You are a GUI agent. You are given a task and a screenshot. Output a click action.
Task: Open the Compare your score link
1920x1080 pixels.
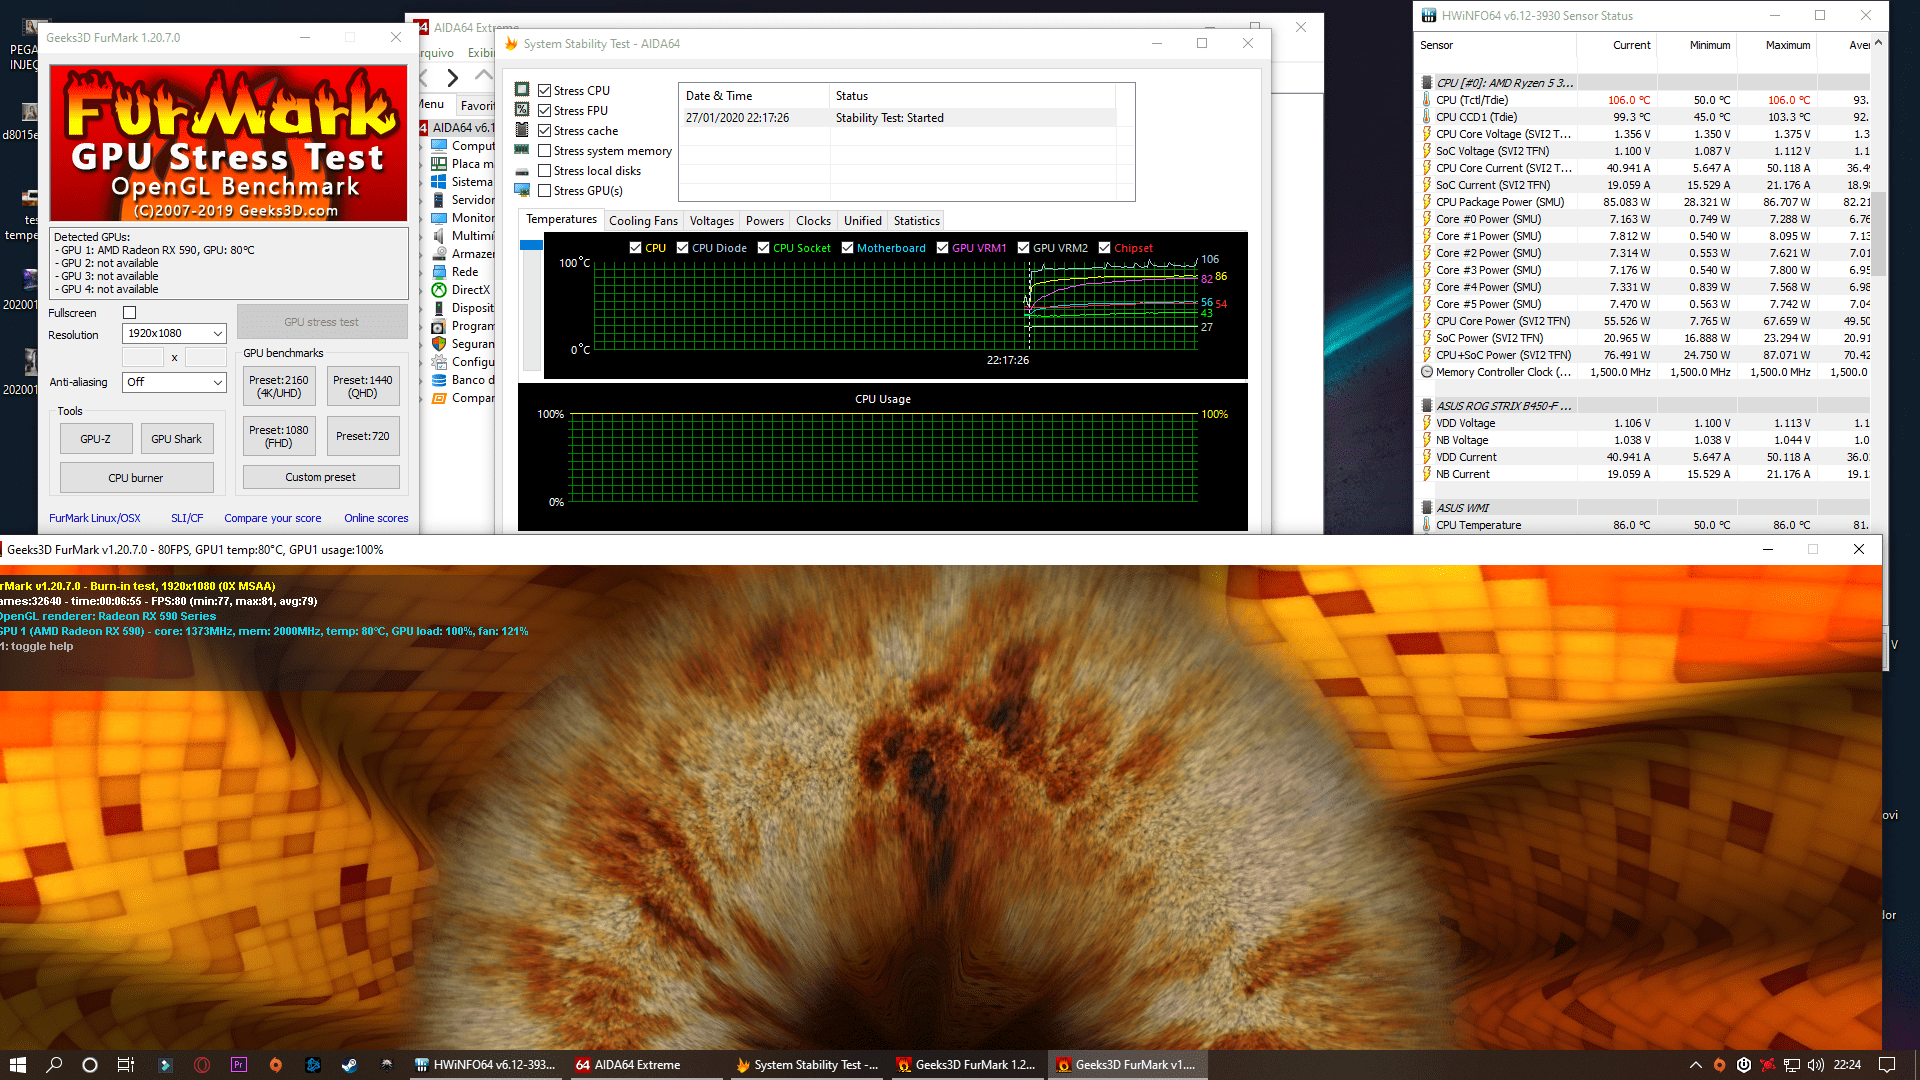pos(272,518)
